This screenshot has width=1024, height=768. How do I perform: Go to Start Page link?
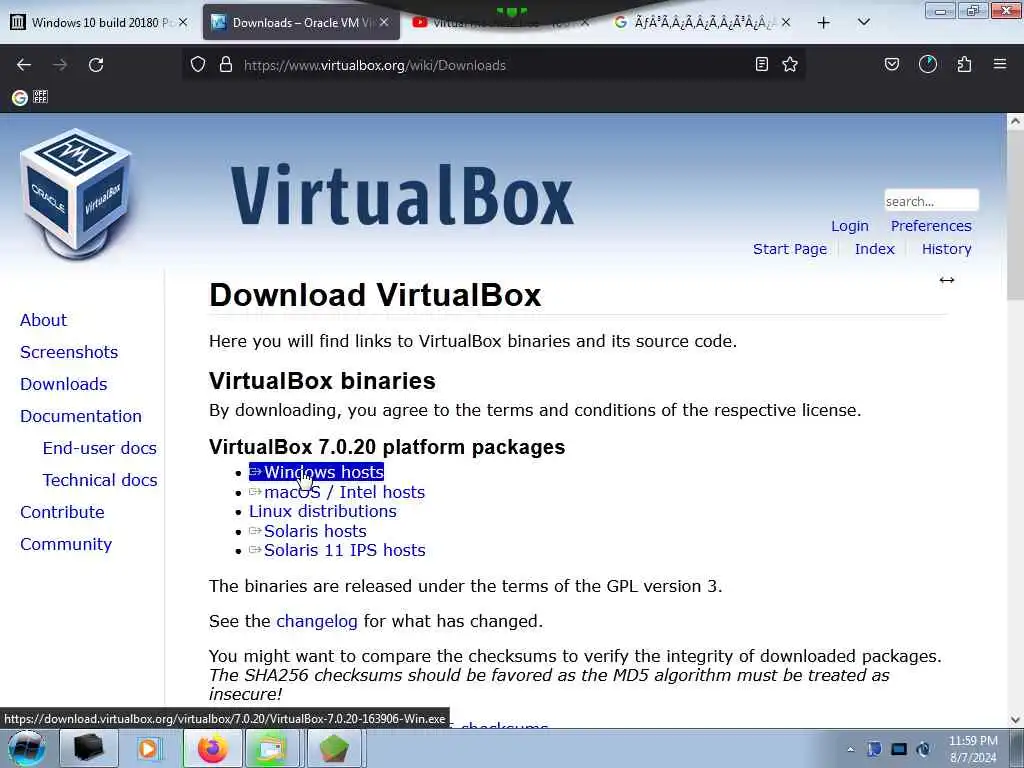coord(790,249)
